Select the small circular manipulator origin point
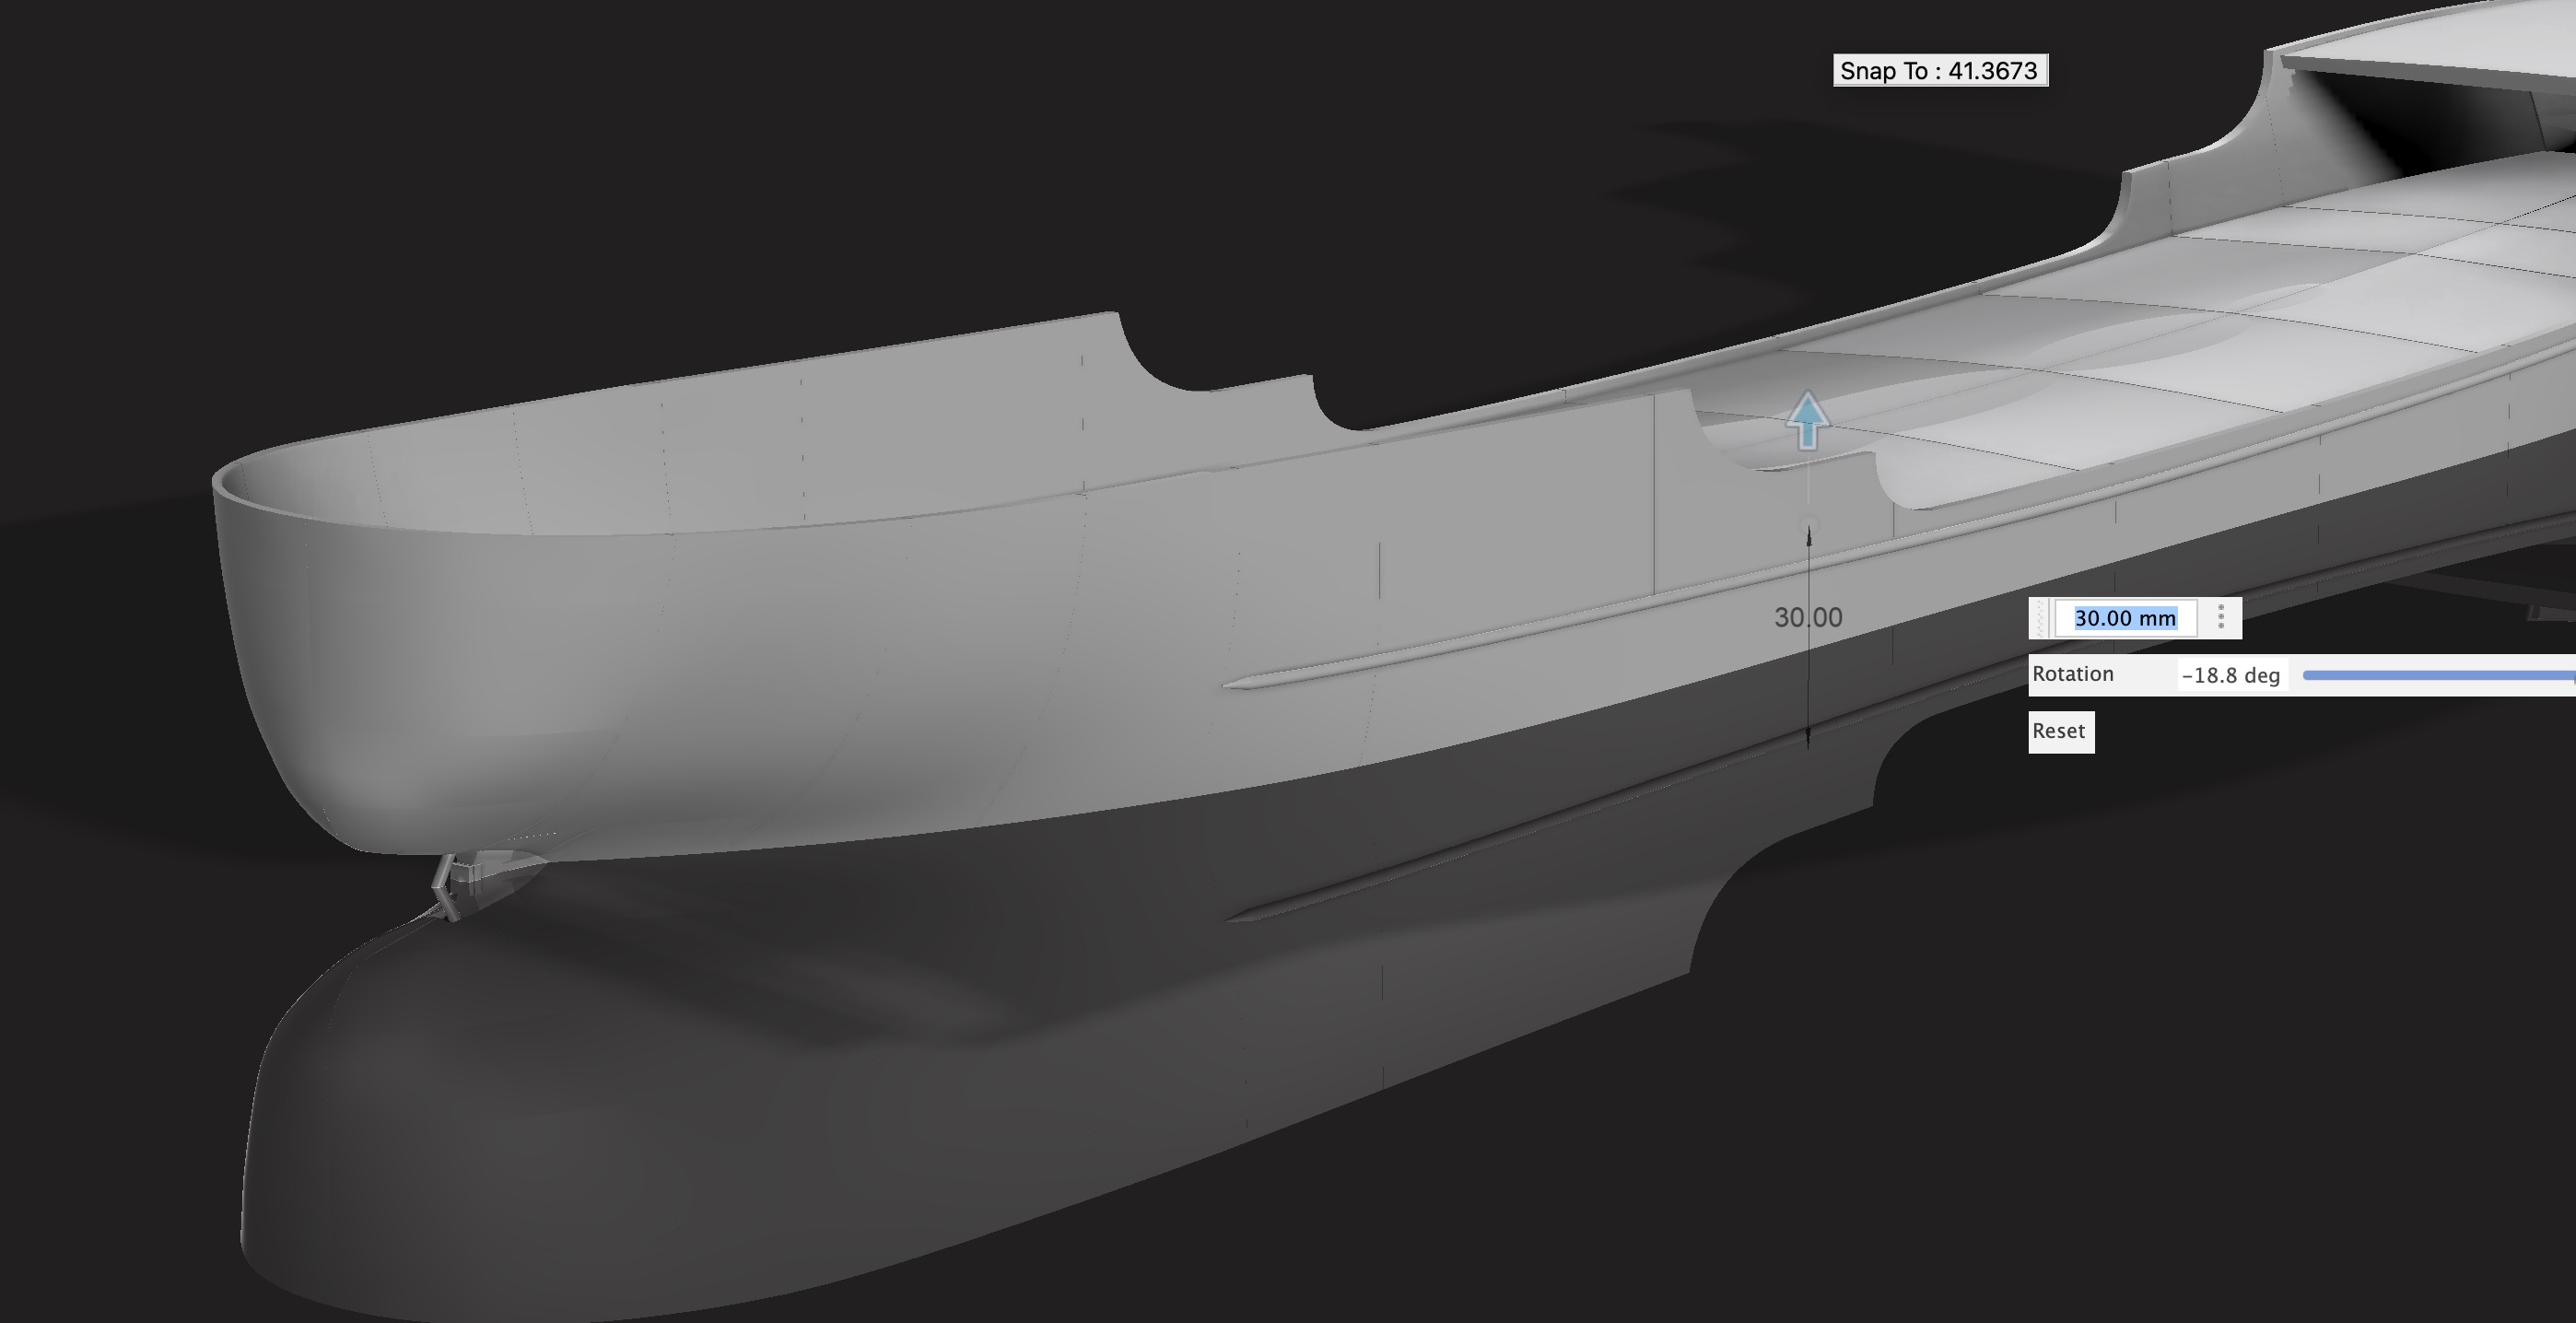The image size is (2576, 1323). (1807, 523)
